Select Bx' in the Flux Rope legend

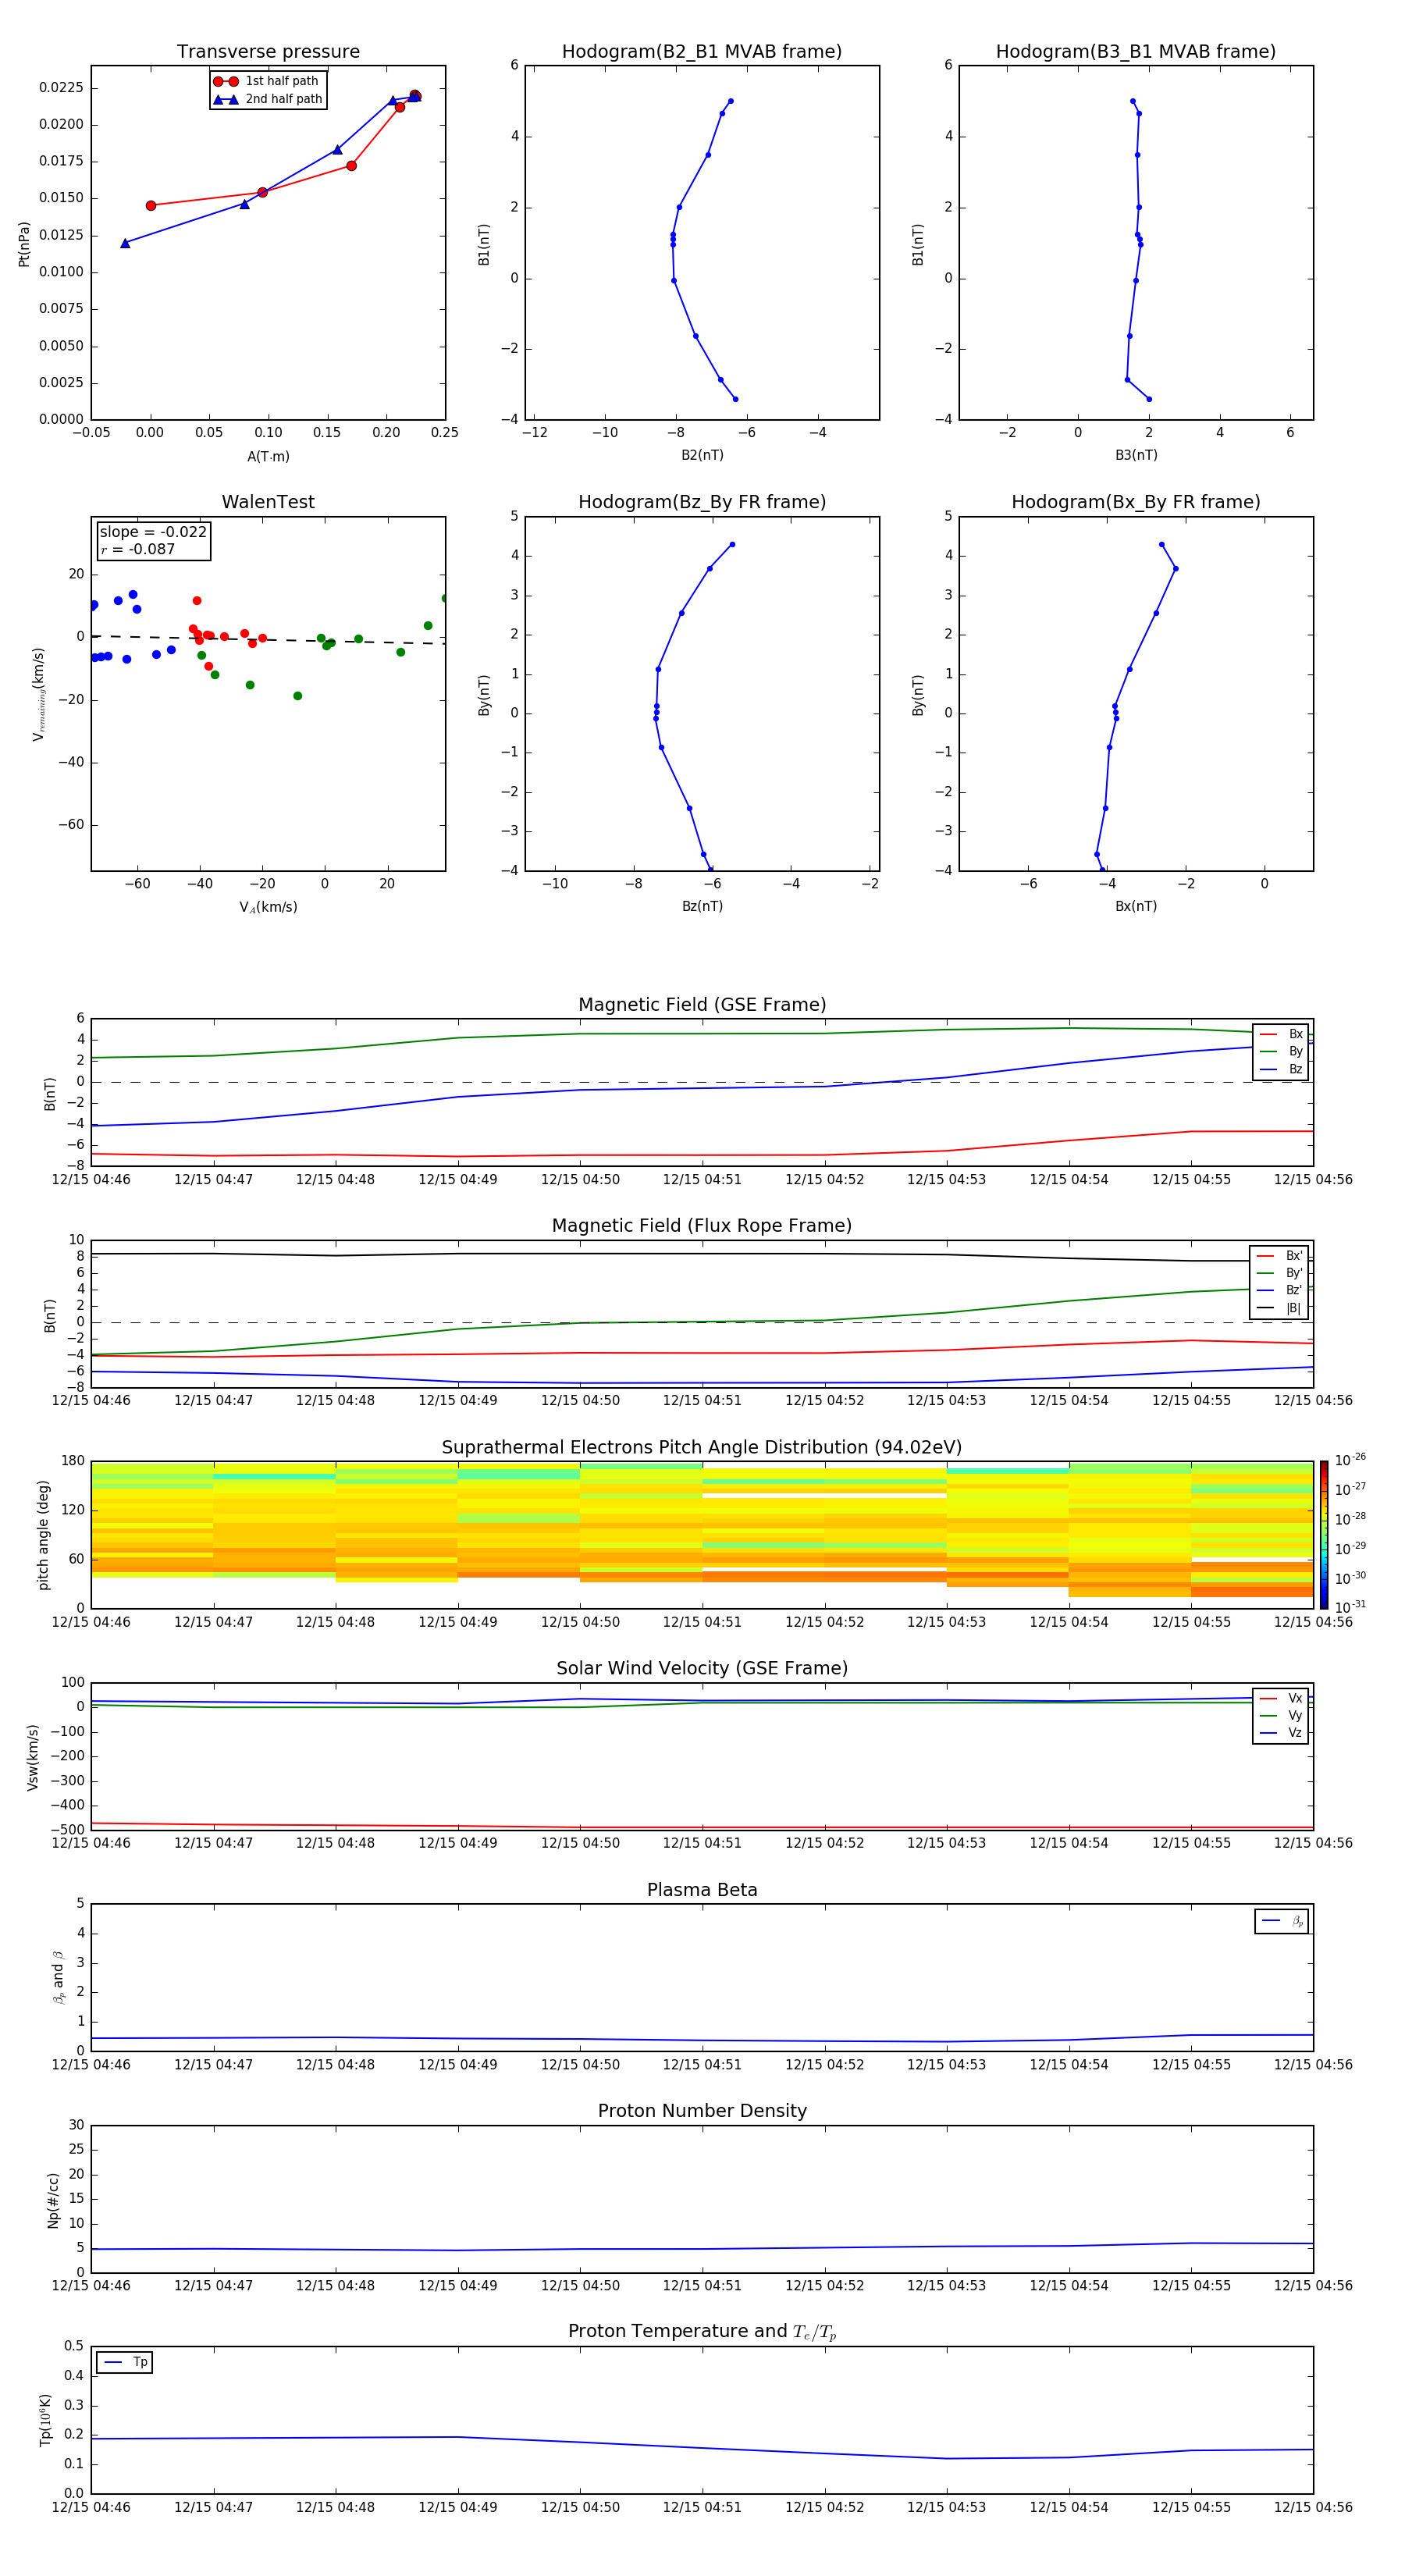click(1279, 1256)
